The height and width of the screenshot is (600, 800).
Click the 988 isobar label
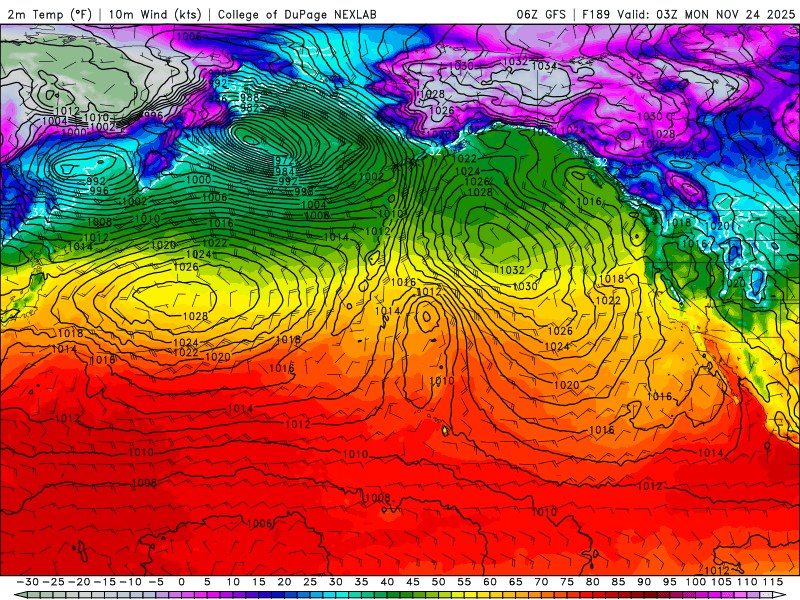249,97
